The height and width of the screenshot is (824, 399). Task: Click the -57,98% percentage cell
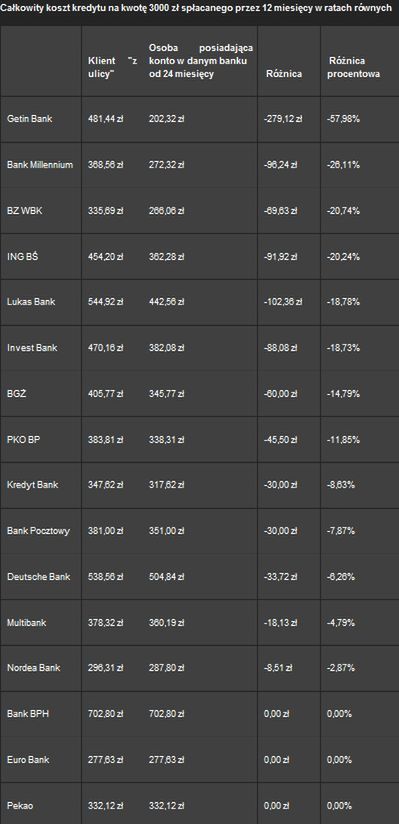pos(343,119)
